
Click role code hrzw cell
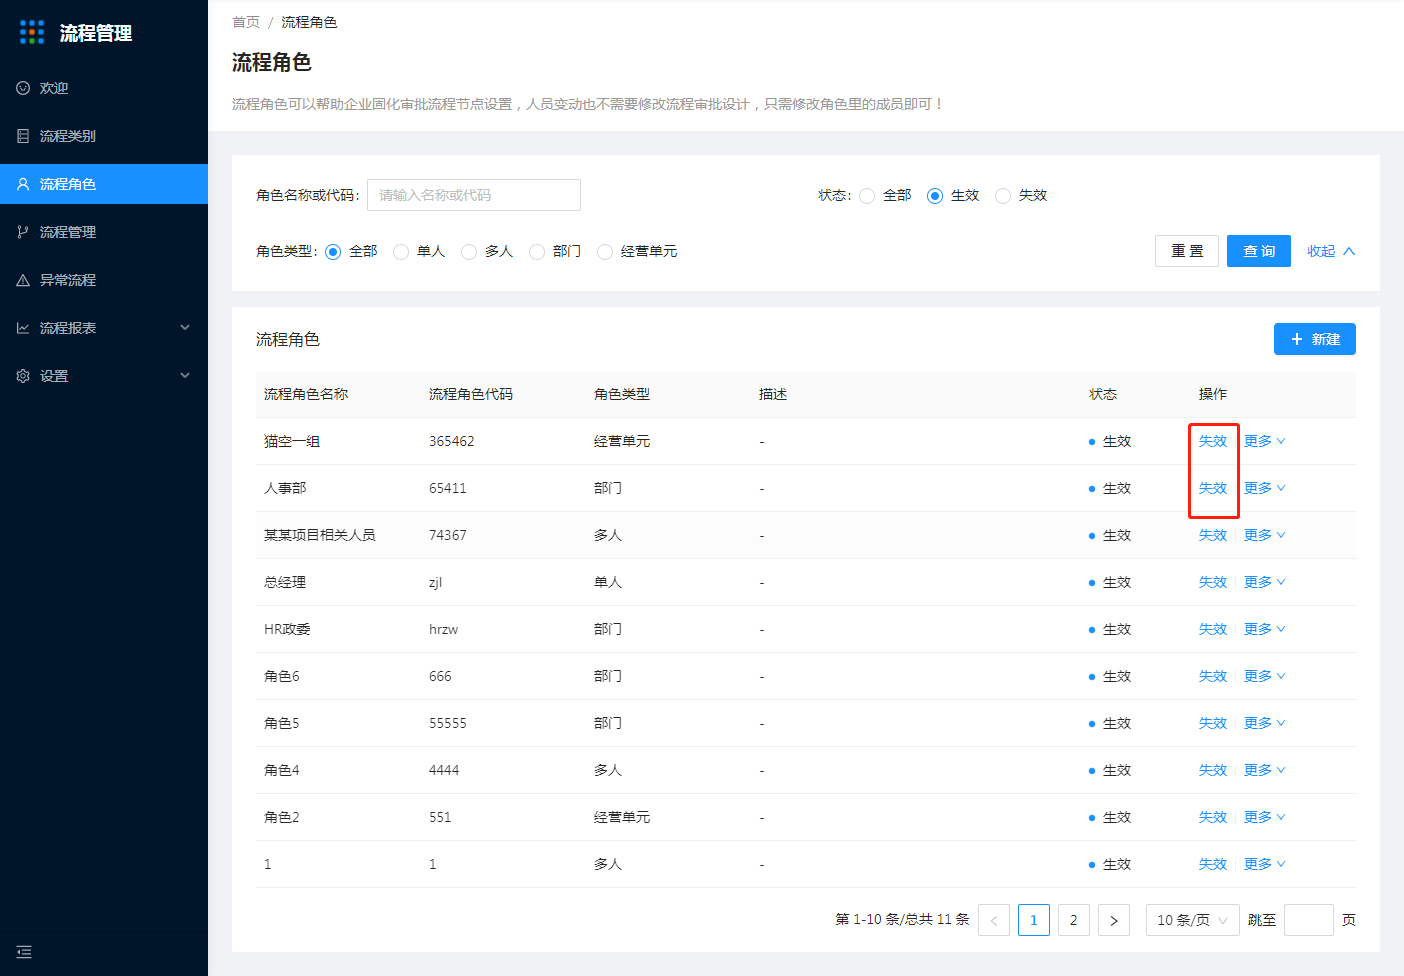[444, 629]
